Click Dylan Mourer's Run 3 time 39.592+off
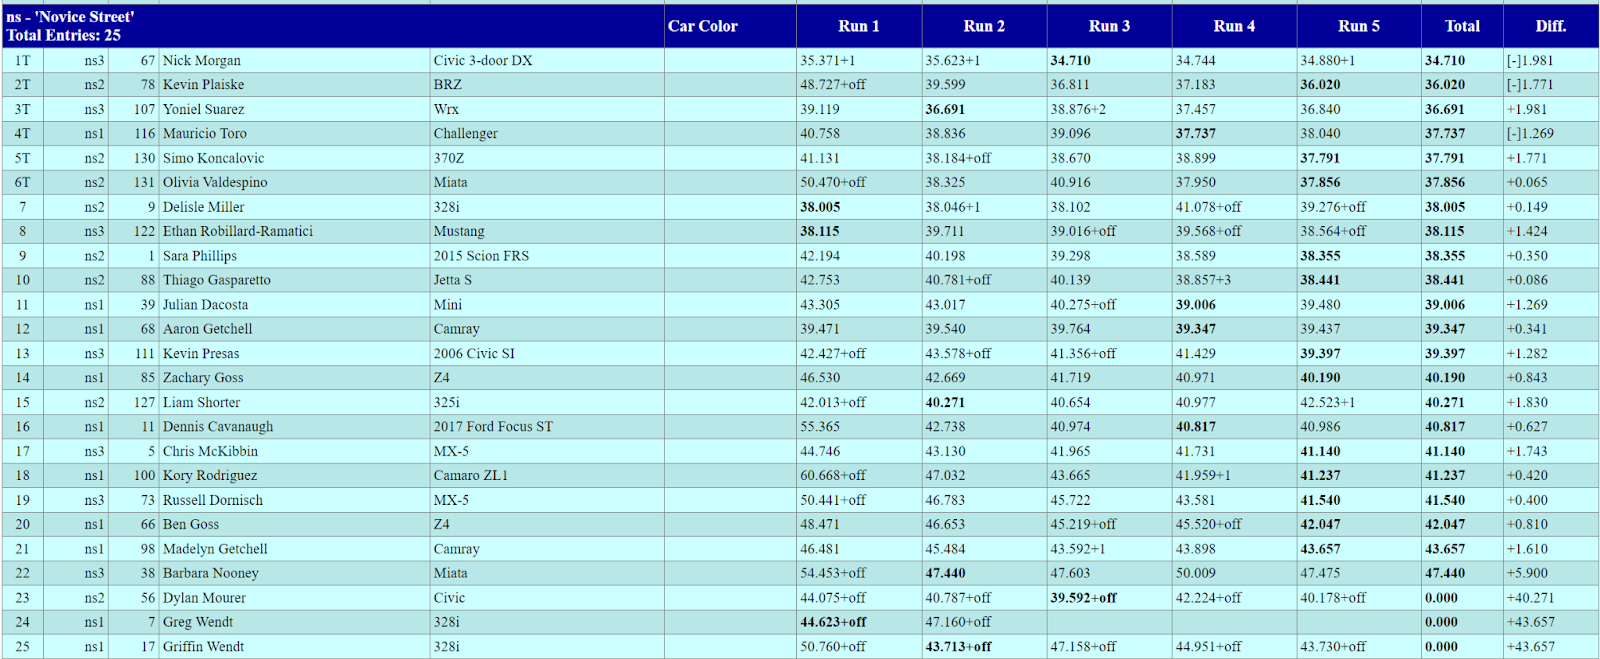1600x659 pixels. [1084, 598]
